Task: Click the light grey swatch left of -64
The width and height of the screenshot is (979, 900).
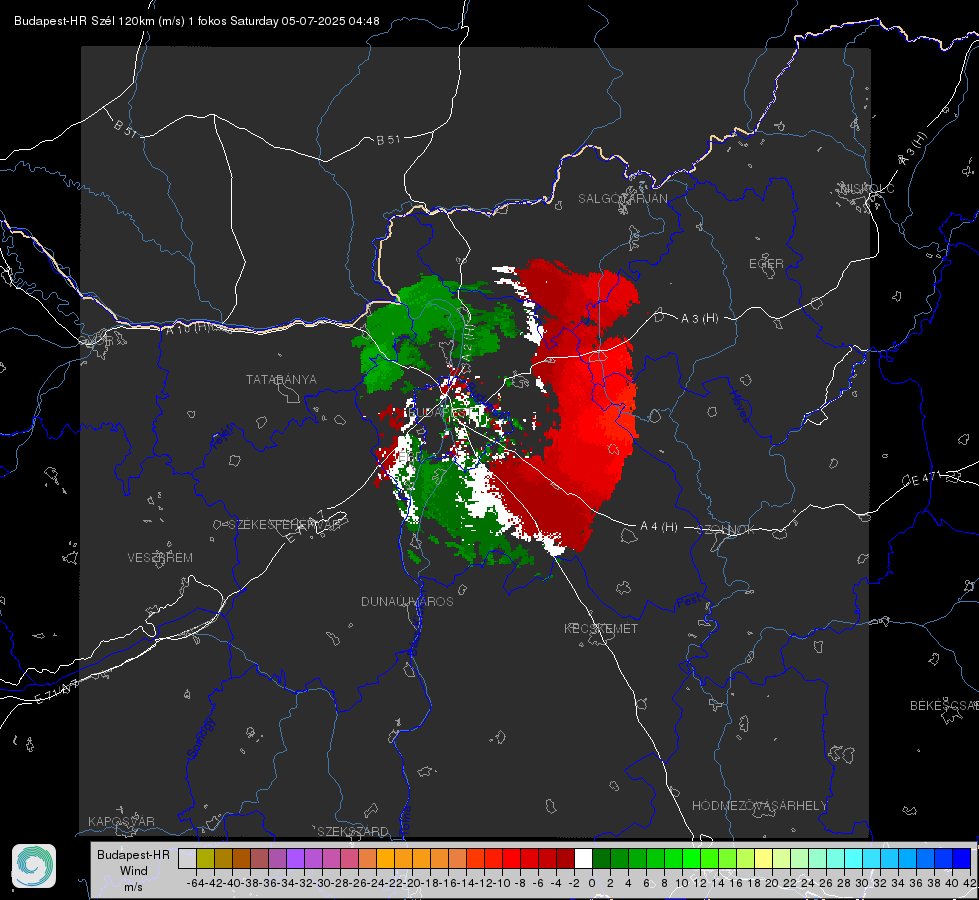Action: pyautogui.click(x=187, y=858)
